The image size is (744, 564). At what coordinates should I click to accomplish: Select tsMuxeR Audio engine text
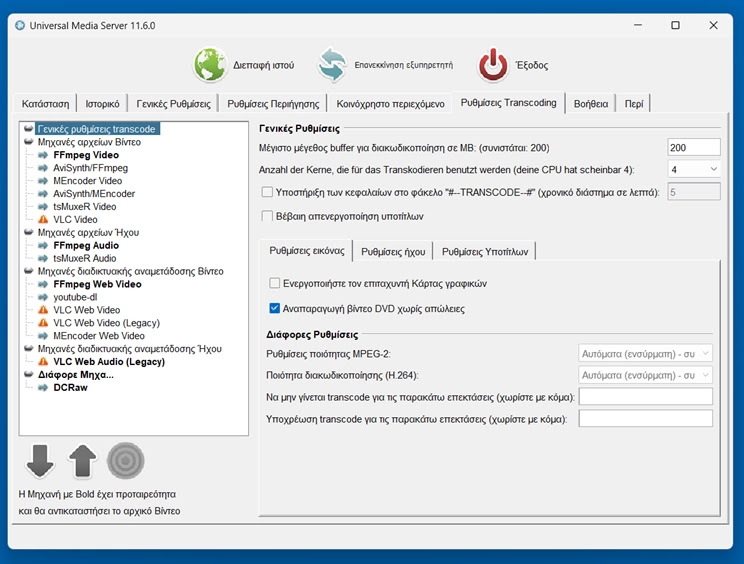[84, 259]
